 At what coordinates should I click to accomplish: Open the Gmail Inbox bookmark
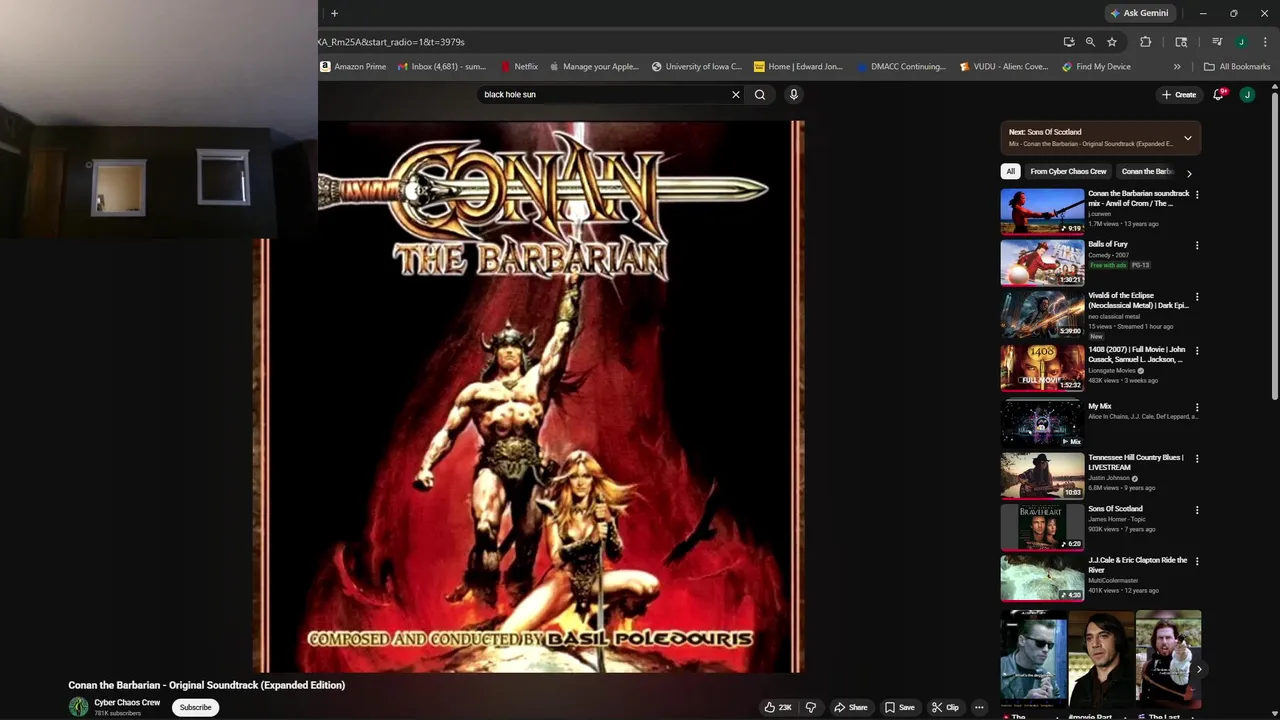441,67
